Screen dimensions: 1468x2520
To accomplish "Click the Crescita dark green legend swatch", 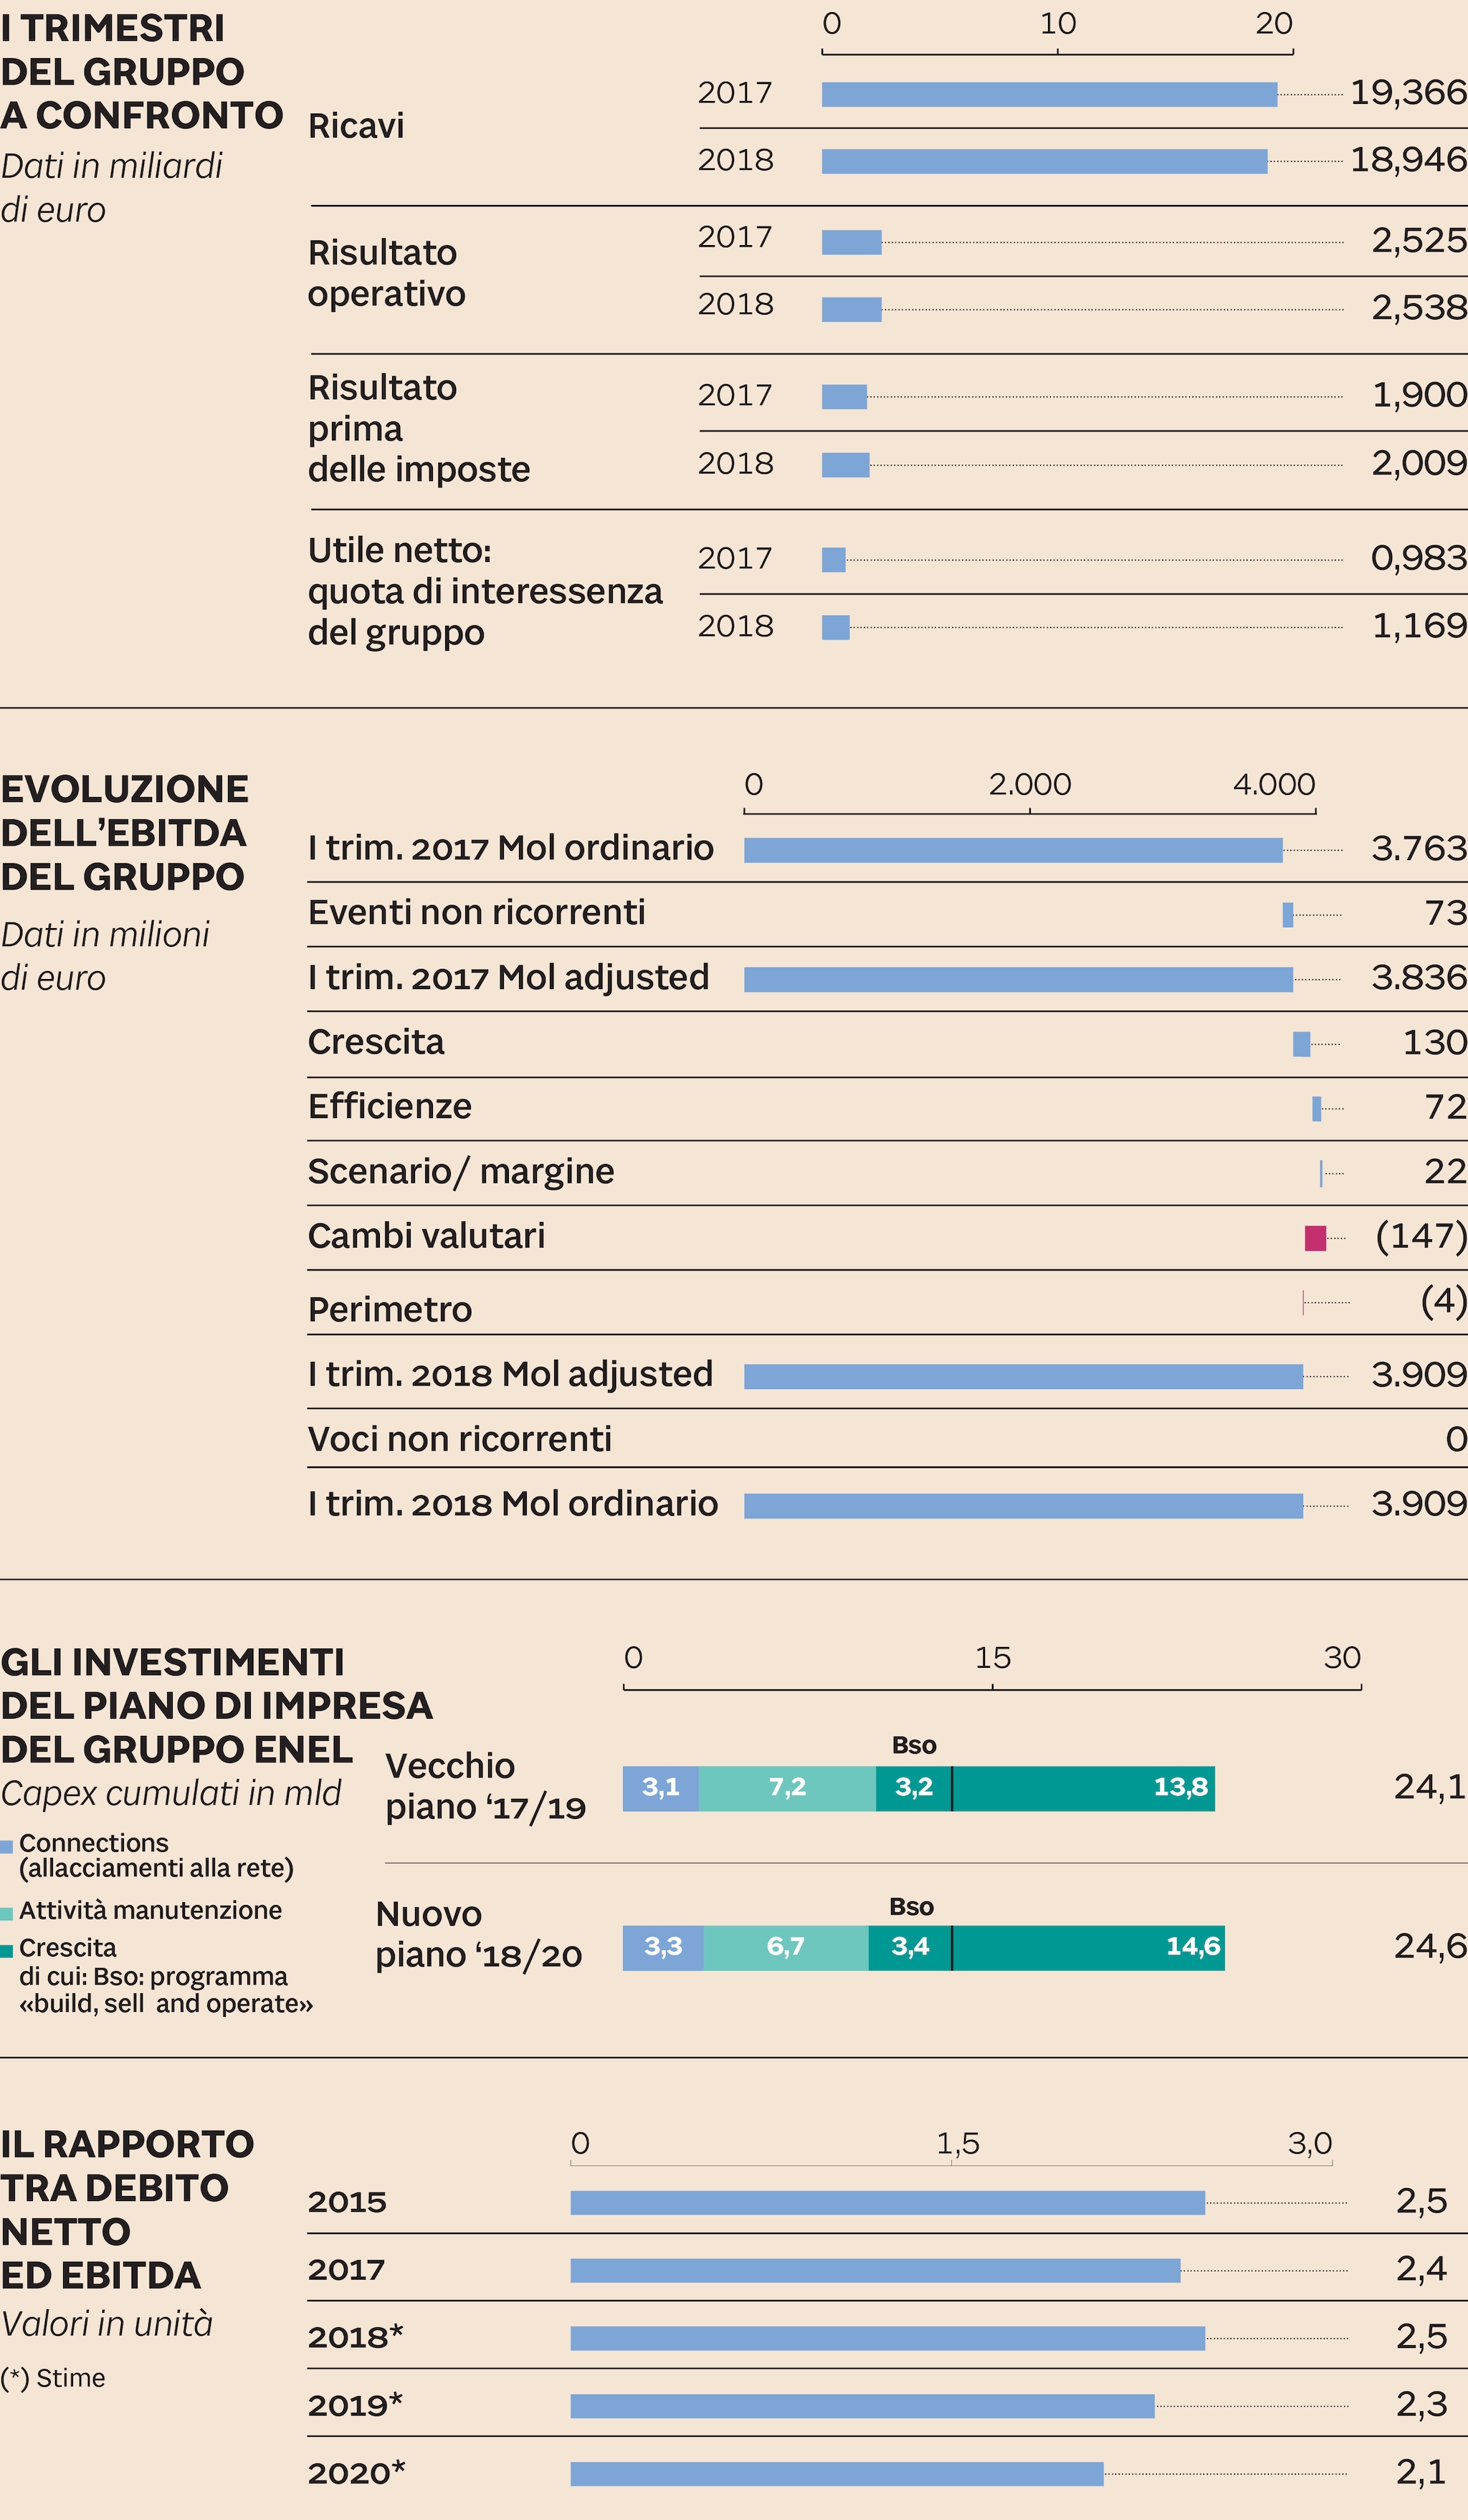I will click(6, 1951).
